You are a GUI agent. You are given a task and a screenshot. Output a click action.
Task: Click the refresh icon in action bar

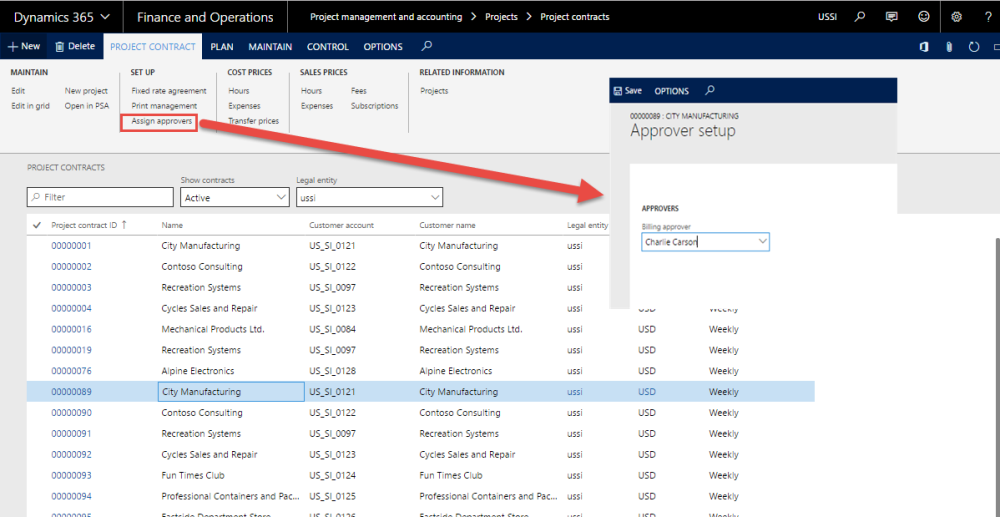point(973,47)
